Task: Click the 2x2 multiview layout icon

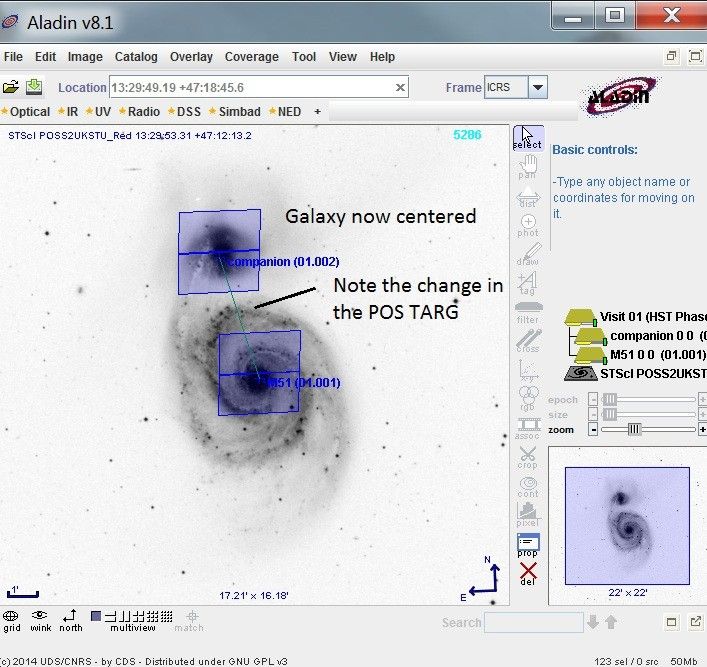Action: [139, 616]
